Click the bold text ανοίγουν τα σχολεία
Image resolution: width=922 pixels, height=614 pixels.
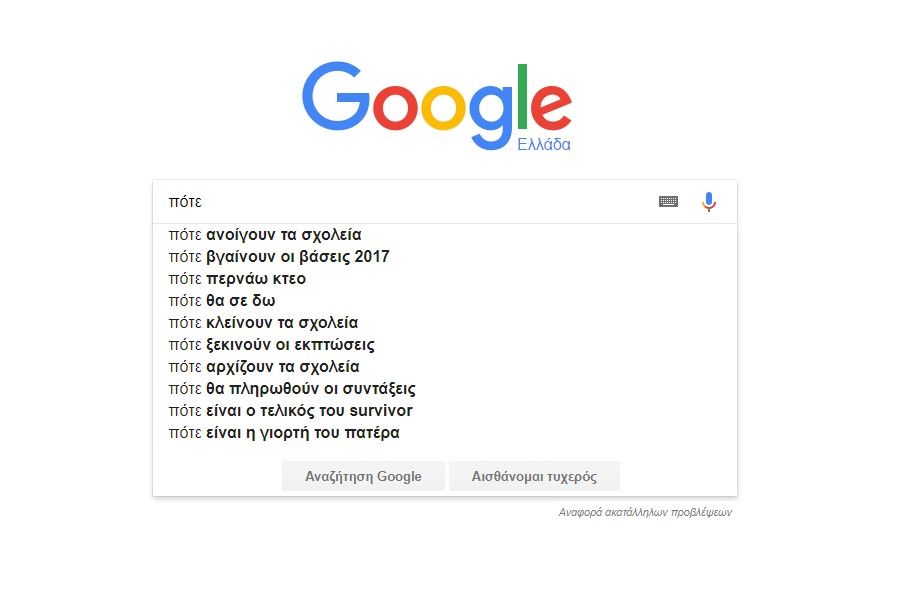[x=283, y=235]
